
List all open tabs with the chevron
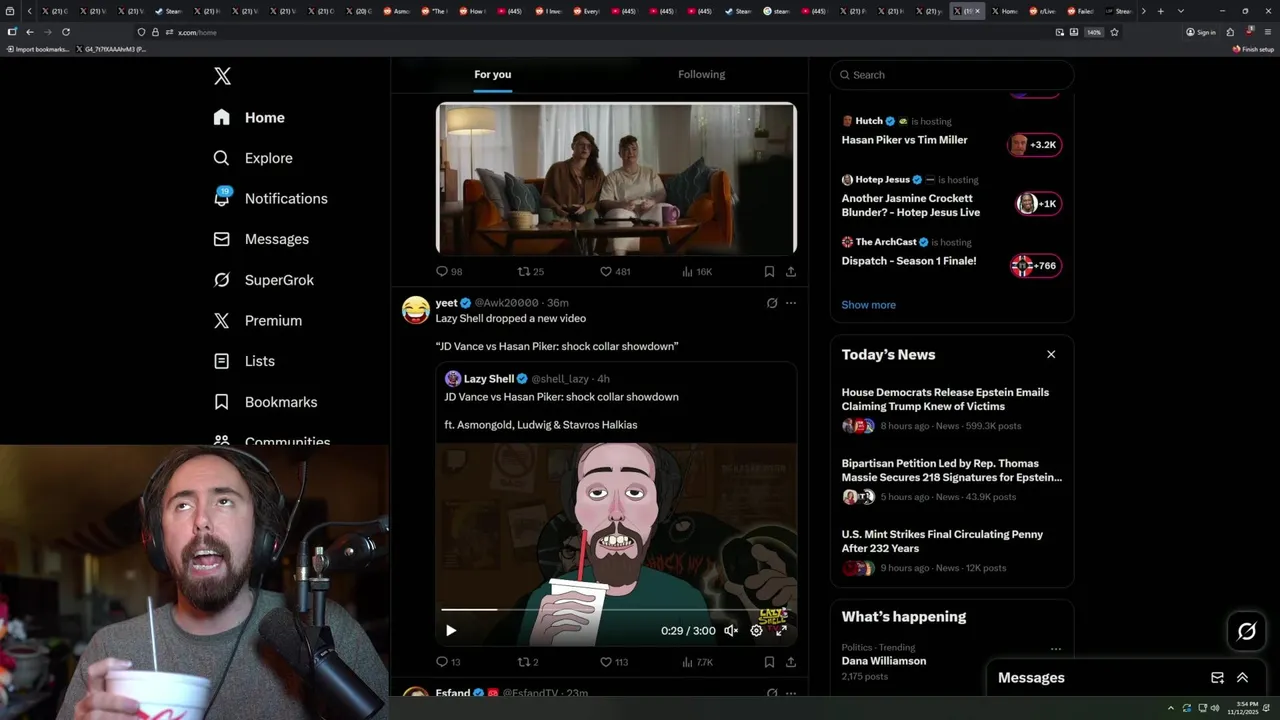click(x=1181, y=11)
